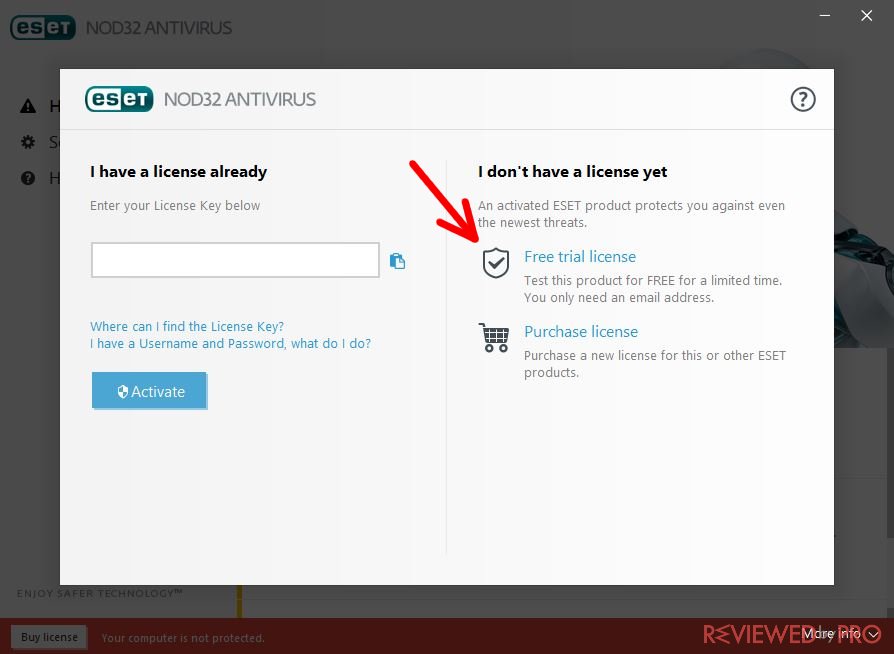The image size is (894, 654).
Task: Expand More info in the status bar
Action: coord(842,633)
